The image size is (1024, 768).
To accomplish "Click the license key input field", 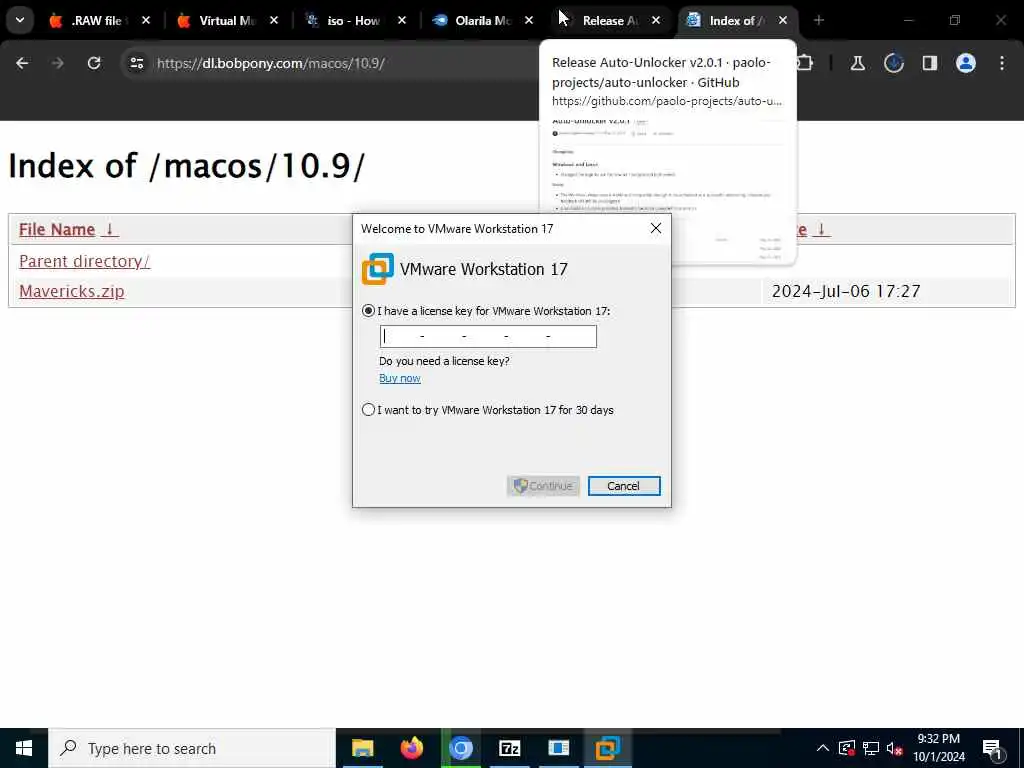I will [x=488, y=336].
